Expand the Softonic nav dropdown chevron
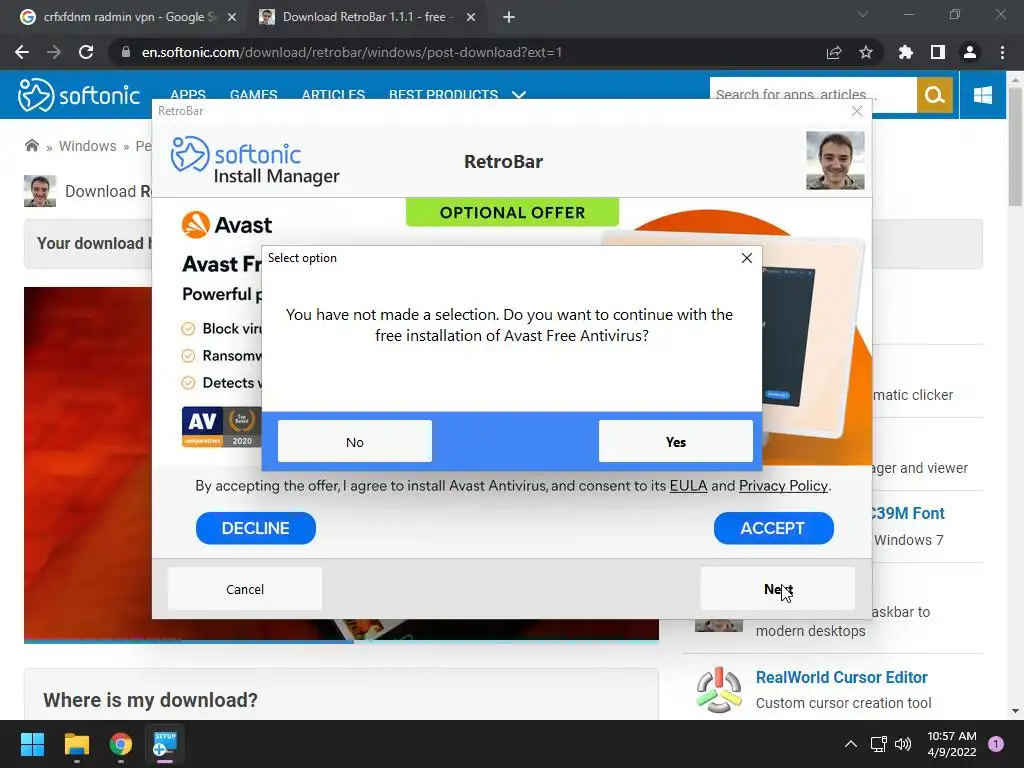The image size is (1024, 768). point(519,95)
